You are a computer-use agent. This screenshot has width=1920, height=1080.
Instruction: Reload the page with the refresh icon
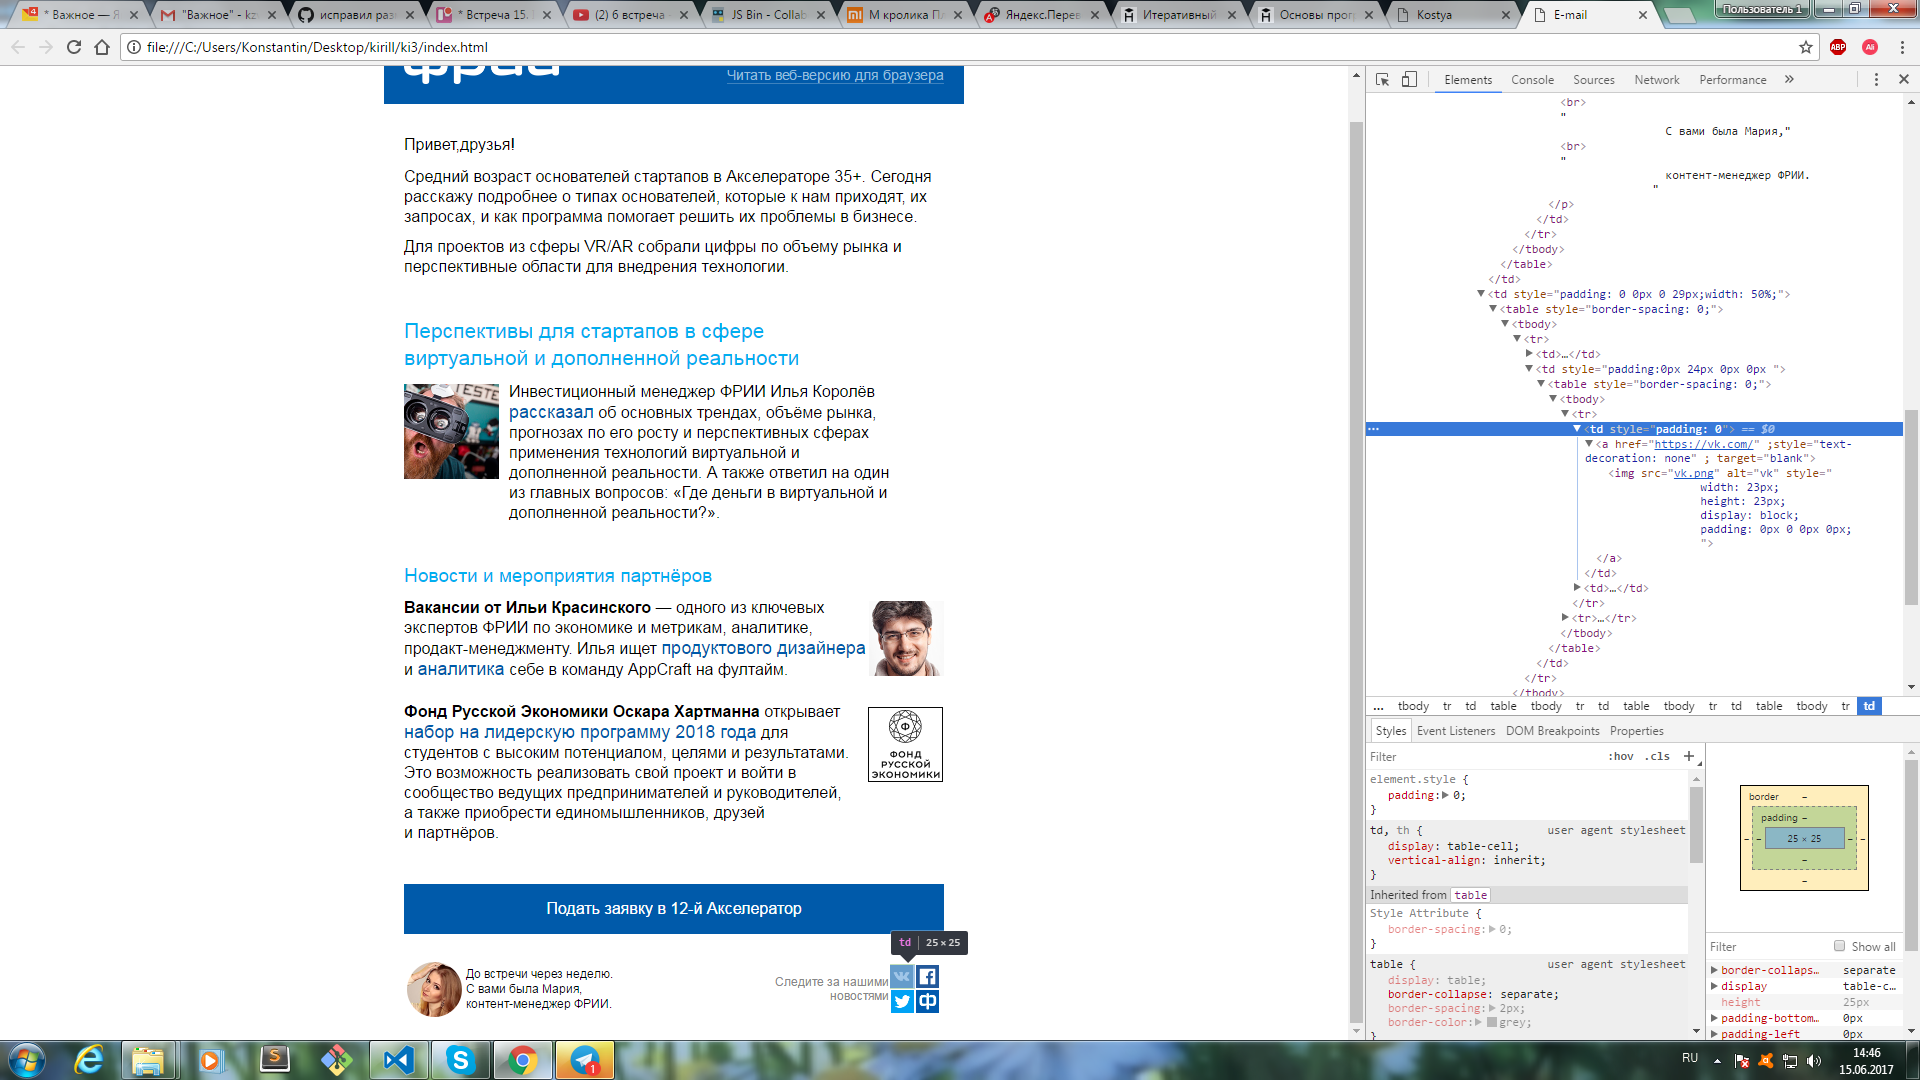point(74,47)
